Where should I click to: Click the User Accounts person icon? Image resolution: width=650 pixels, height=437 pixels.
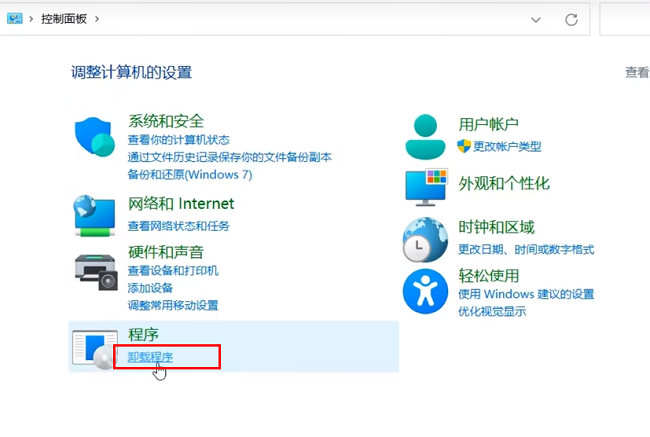click(425, 137)
